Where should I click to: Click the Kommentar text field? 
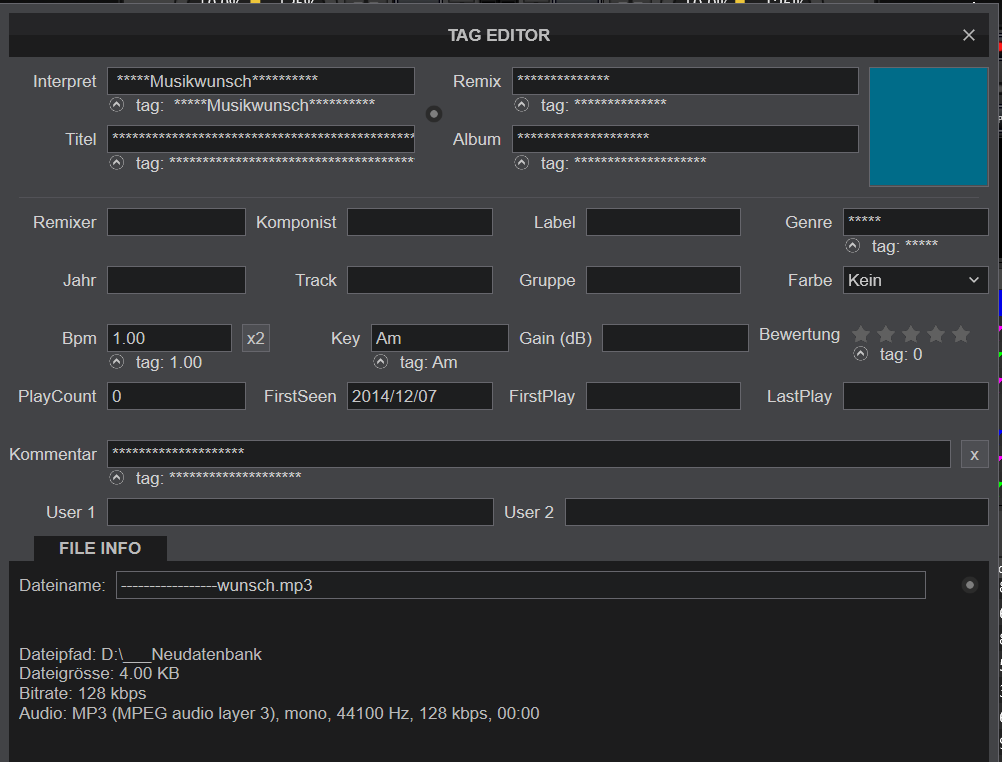pyautogui.click(x=528, y=455)
